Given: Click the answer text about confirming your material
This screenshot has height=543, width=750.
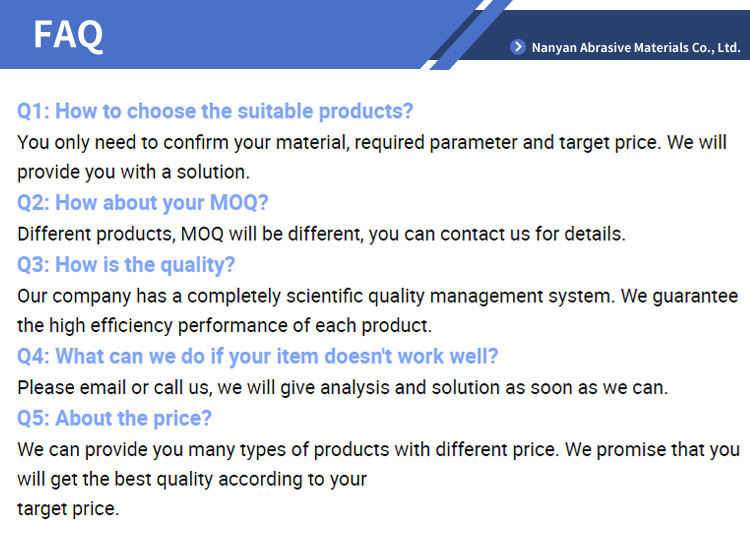Looking at the screenshot, I should [x=372, y=143].
